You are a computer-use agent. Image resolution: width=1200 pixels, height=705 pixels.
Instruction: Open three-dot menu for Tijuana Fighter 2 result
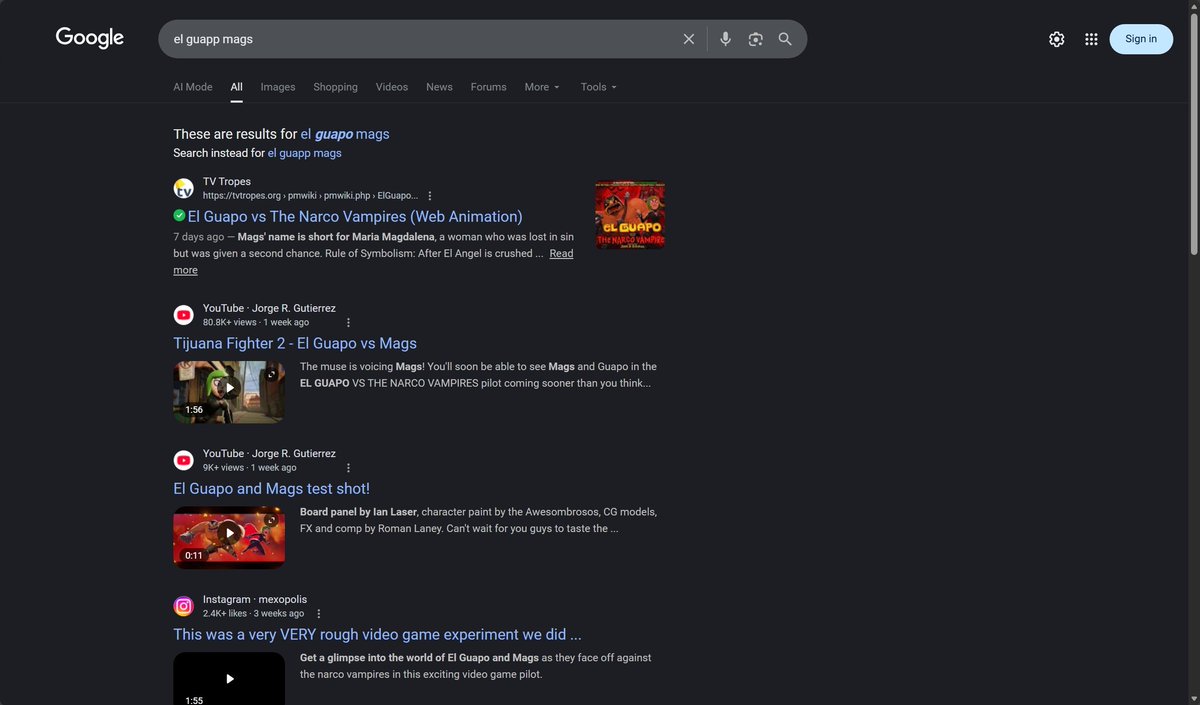point(348,323)
